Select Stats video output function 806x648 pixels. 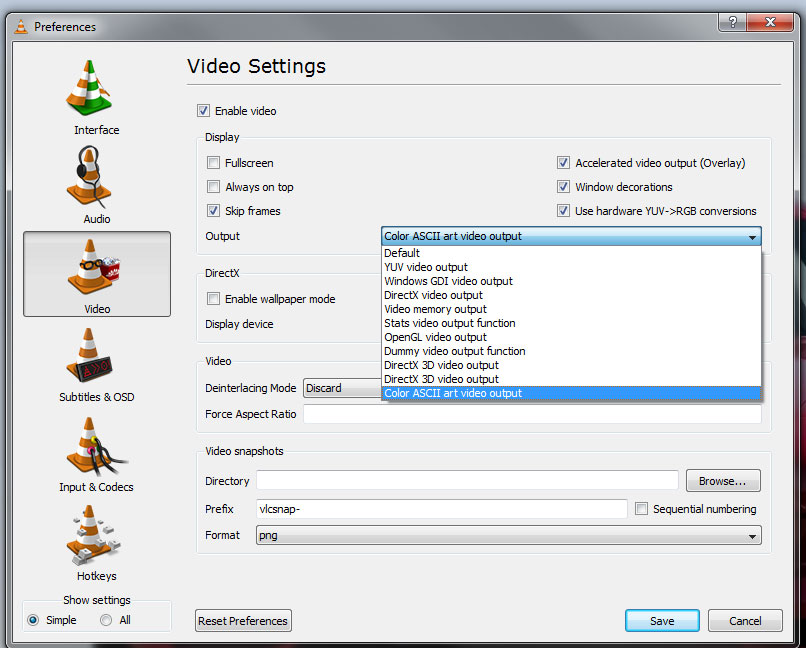(571, 323)
